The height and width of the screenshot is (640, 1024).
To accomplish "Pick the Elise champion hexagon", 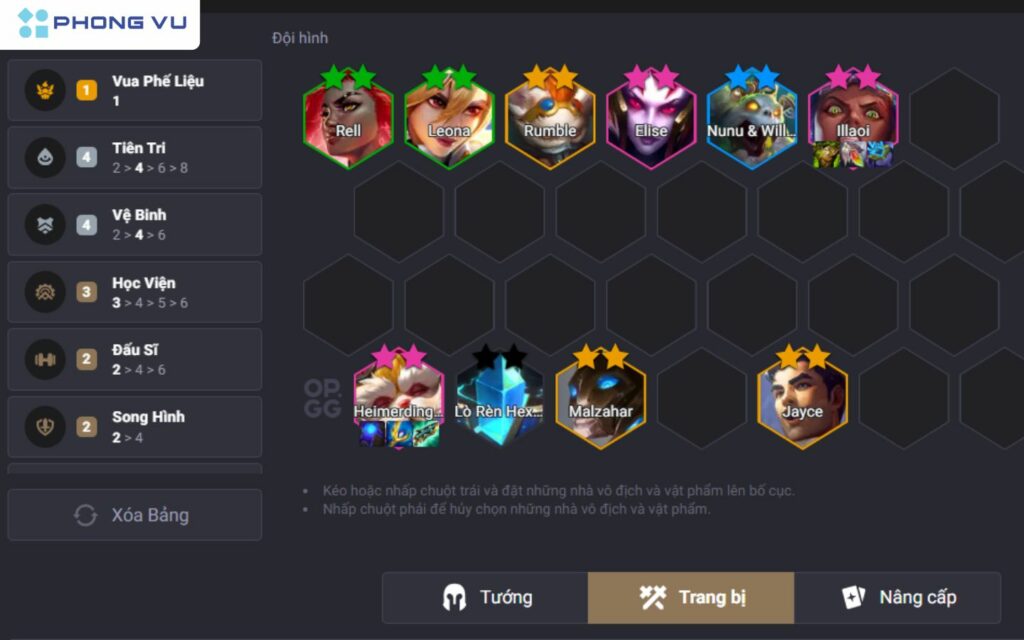I will tap(651, 118).
